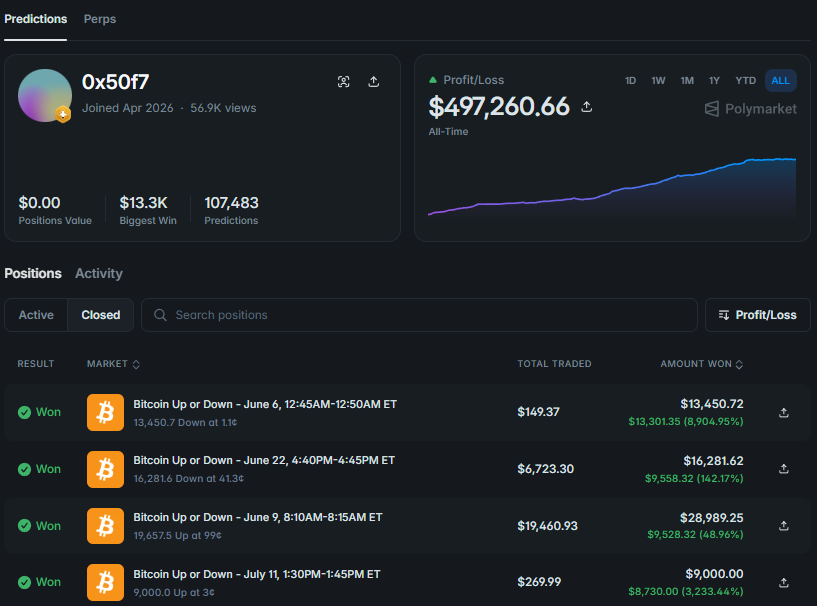Click the 0x50f7 profile avatar
Screen dimensions: 817x606
coord(45,95)
